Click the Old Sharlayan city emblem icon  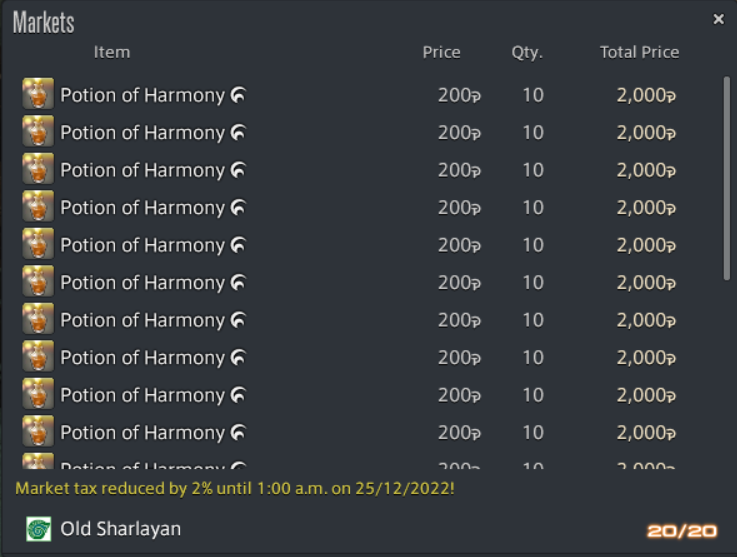(39, 529)
